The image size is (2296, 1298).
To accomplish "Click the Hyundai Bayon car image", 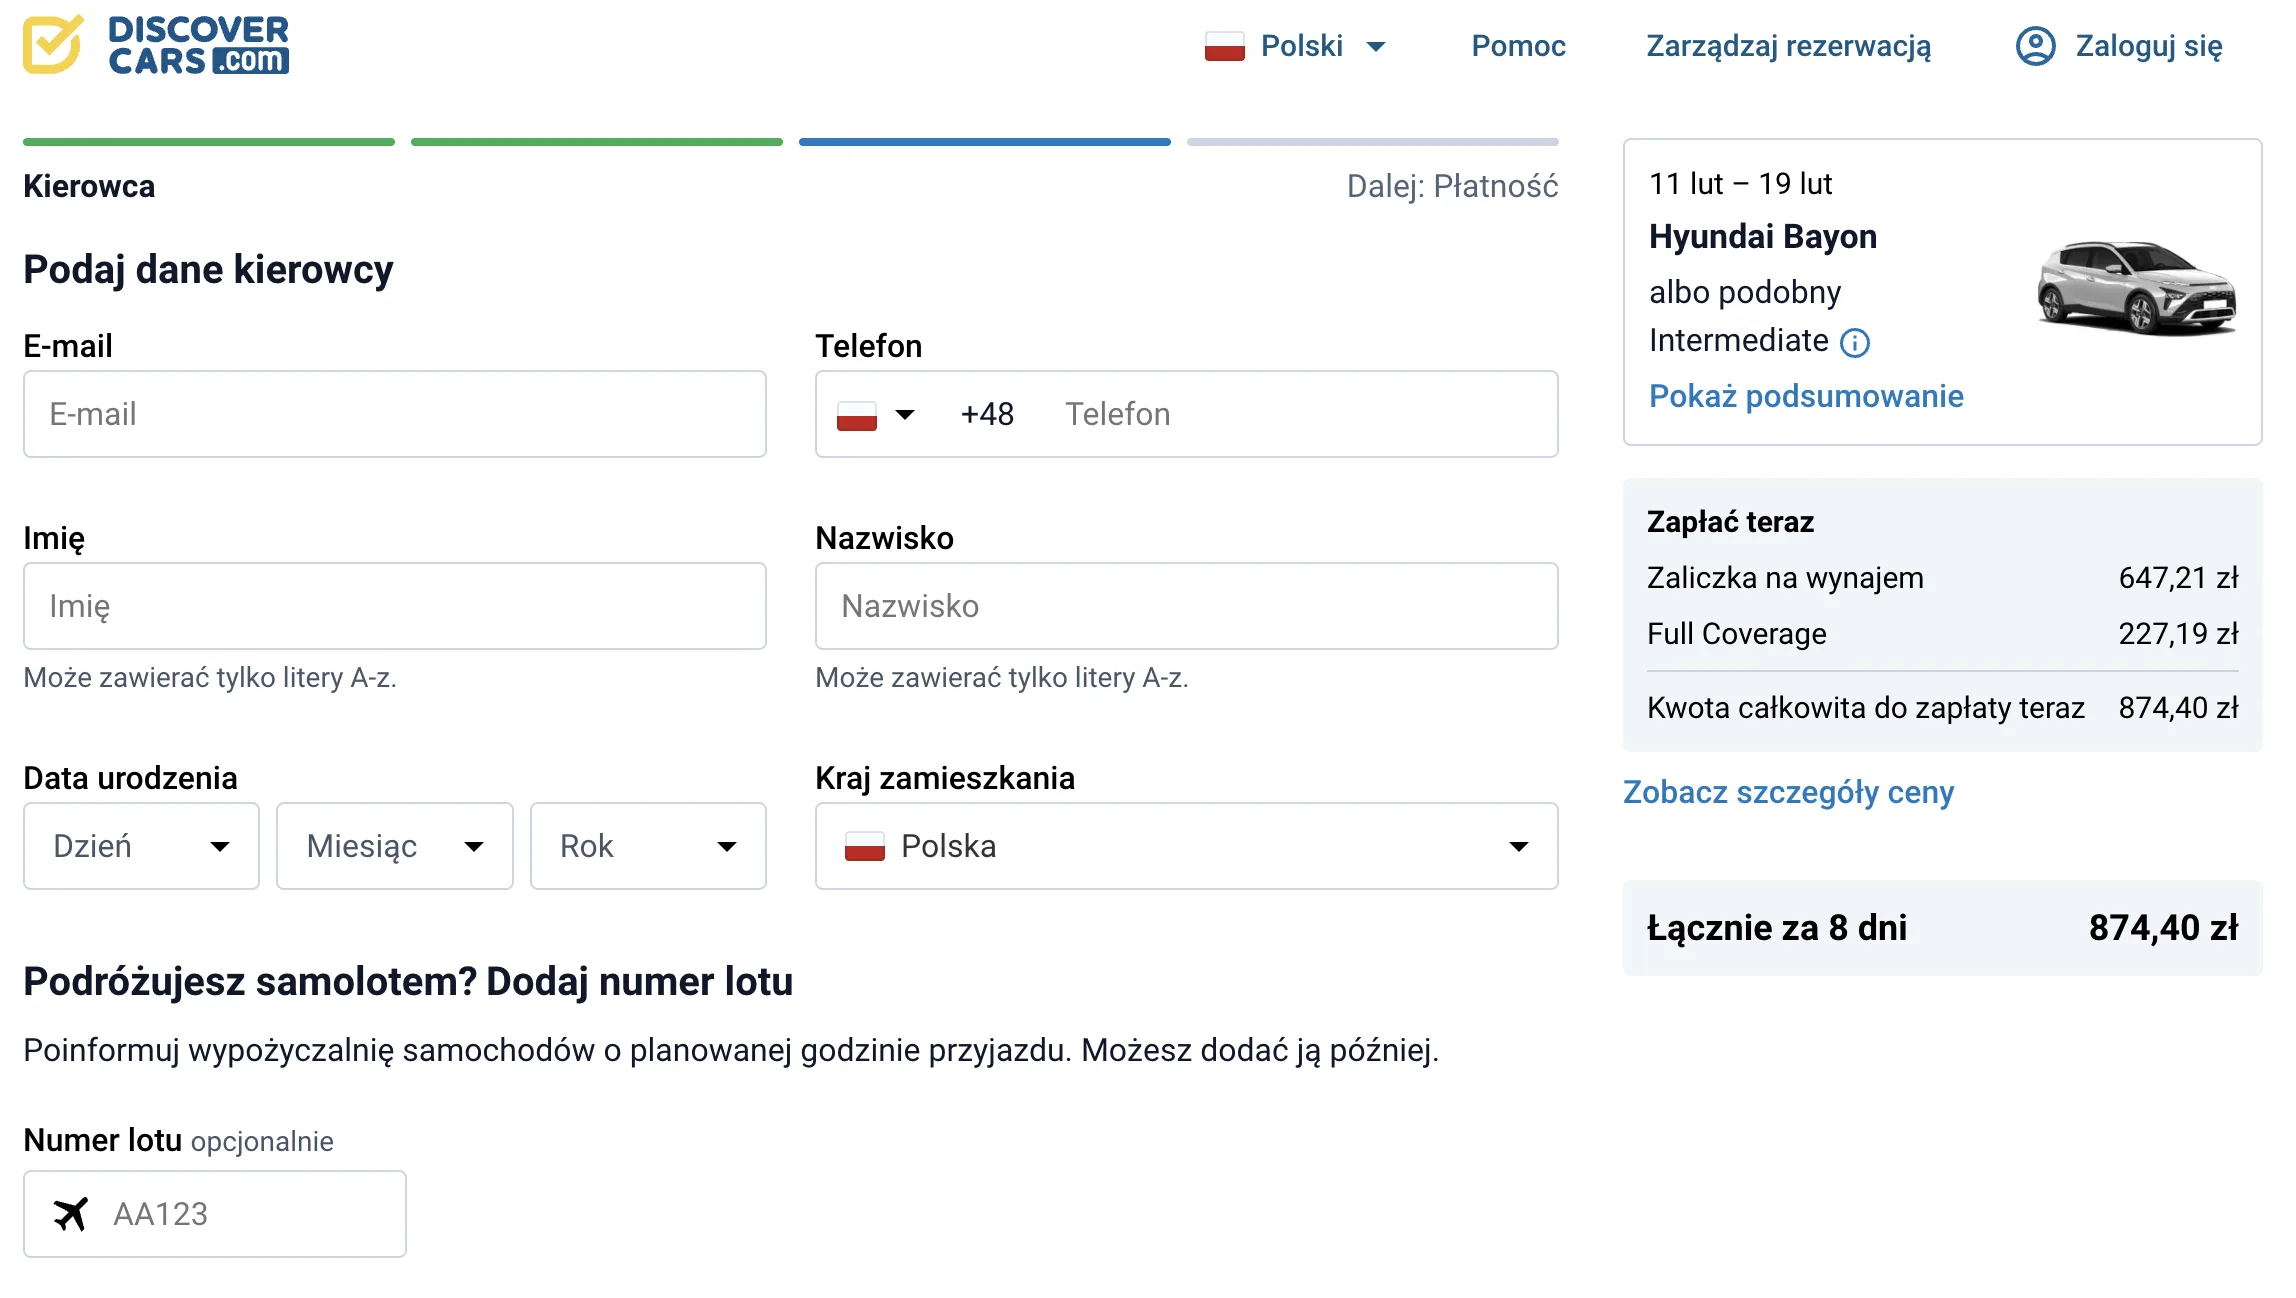I will 2136,288.
